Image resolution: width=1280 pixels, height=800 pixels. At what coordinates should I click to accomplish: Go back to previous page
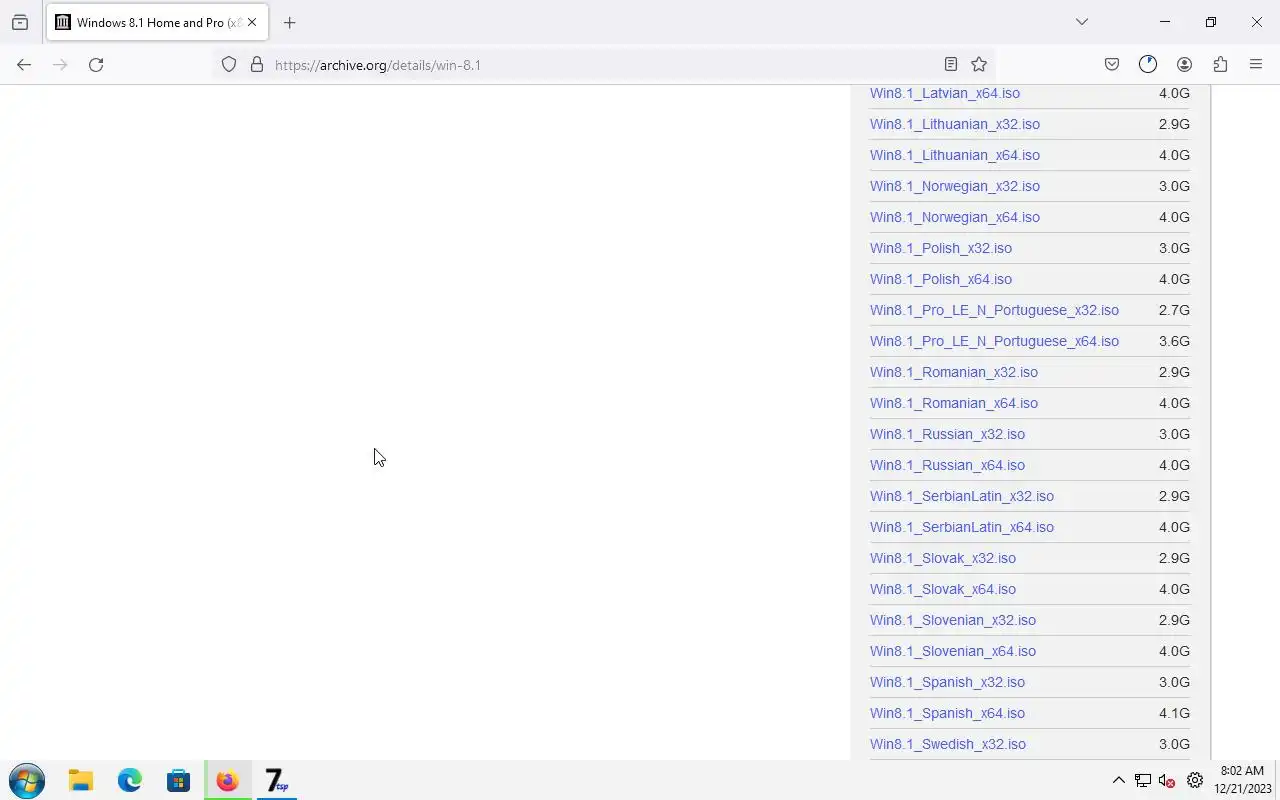[24, 65]
